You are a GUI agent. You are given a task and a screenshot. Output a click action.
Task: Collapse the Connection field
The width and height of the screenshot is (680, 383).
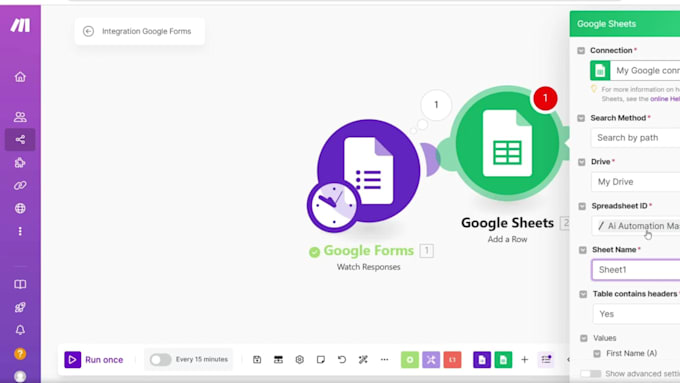pos(581,50)
